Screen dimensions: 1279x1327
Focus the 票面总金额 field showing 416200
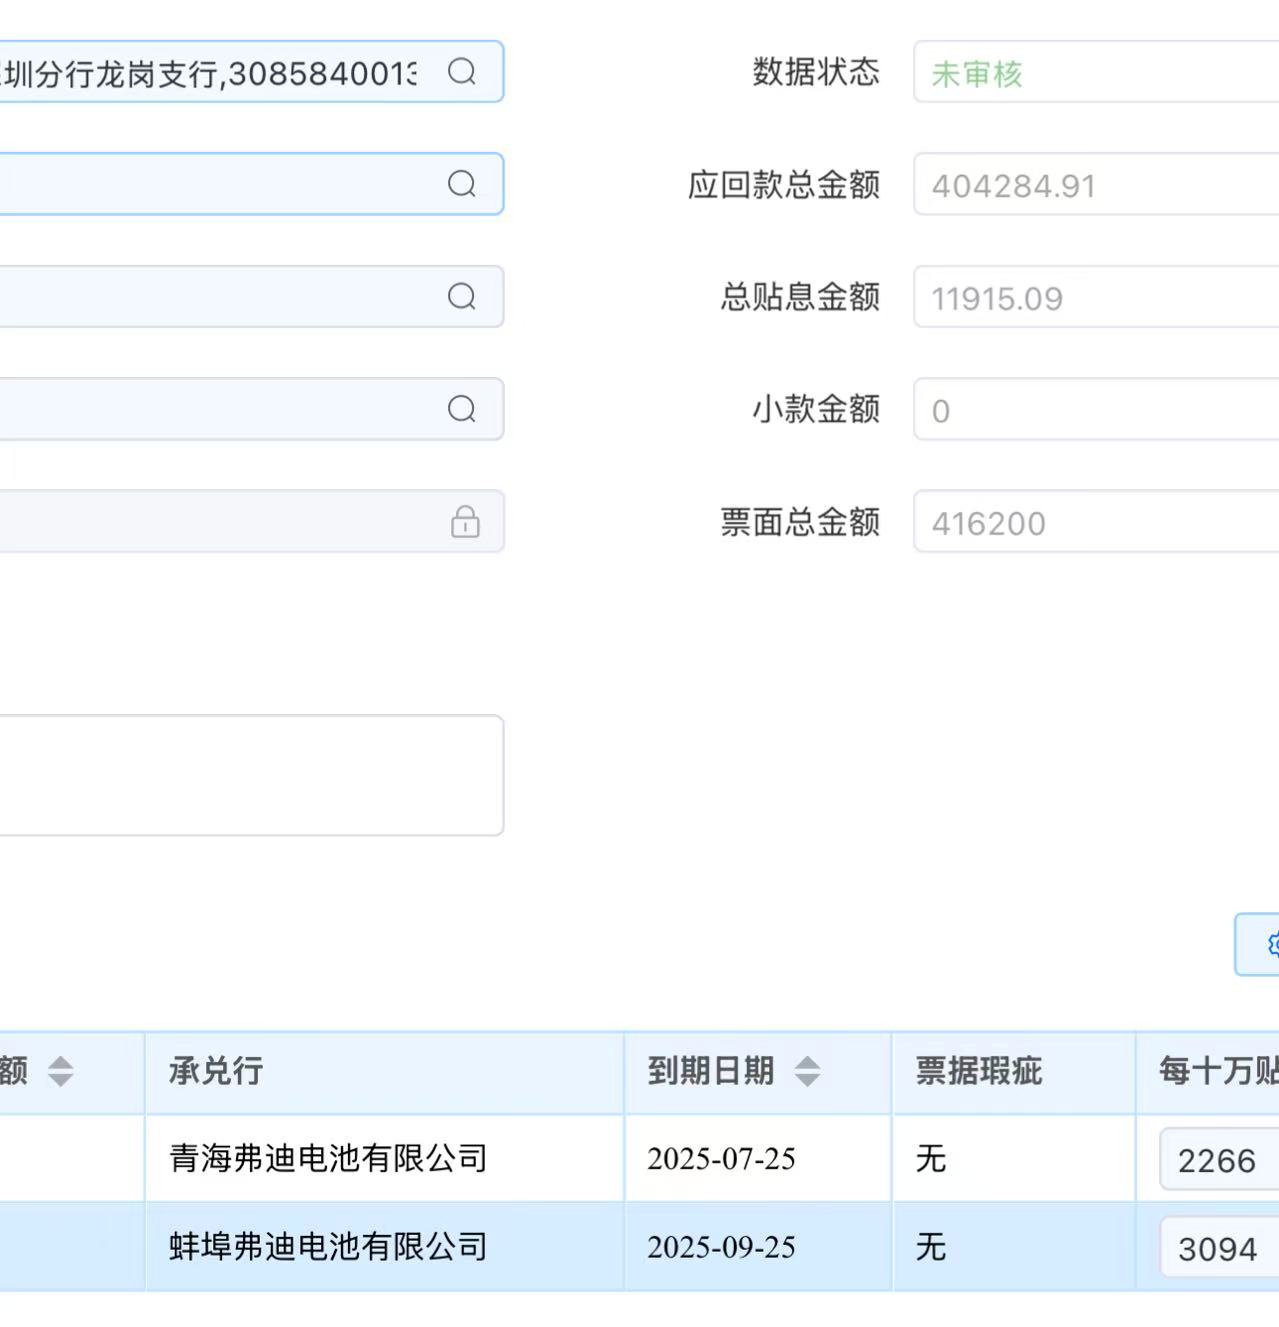point(1095,523)
